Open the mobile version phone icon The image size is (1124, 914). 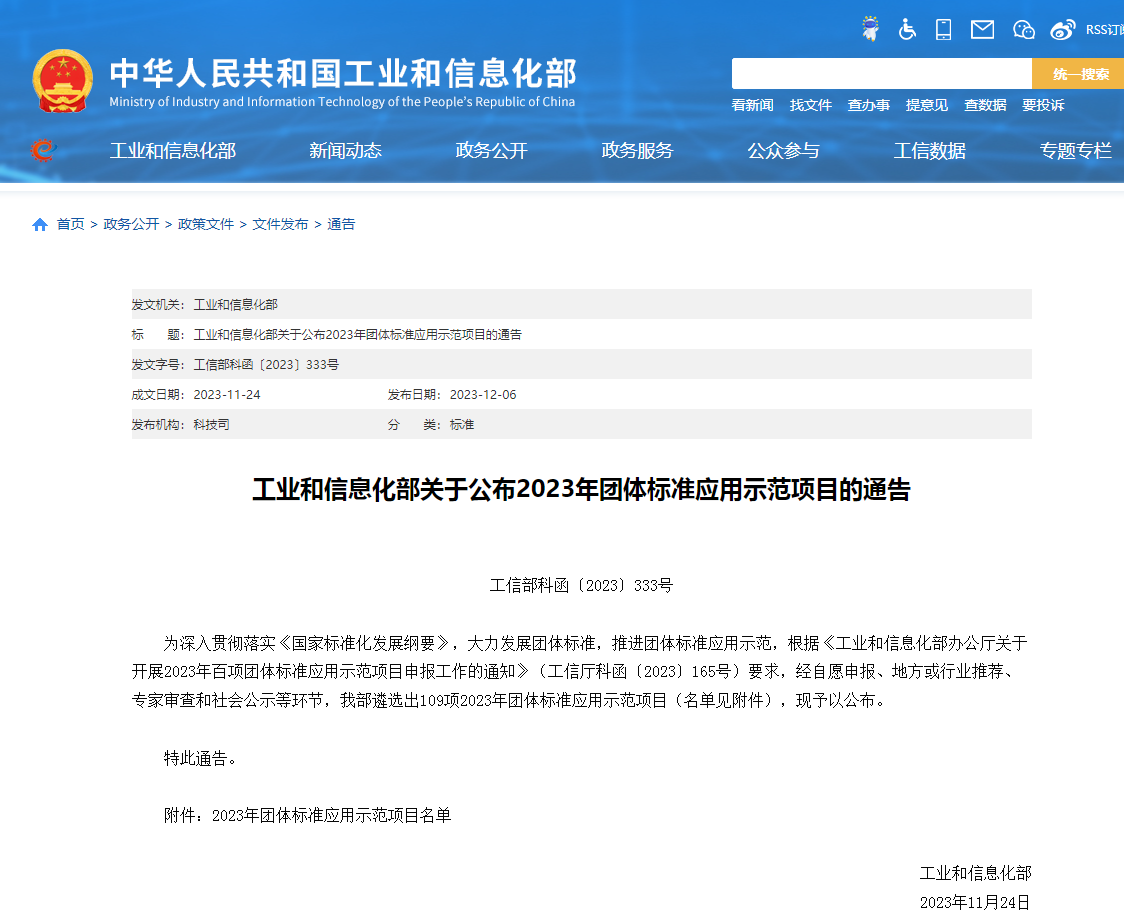(x=943, y=29)
